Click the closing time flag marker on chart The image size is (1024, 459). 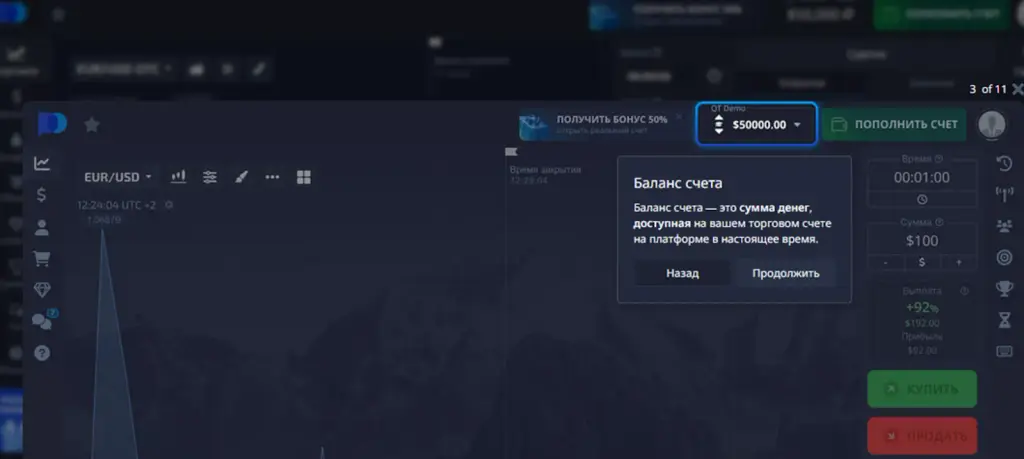[511, 152]
